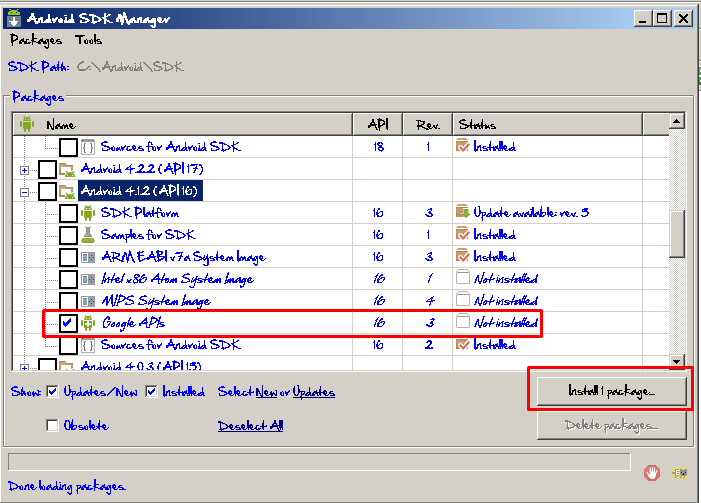Open the SDK Manager log icon at the bottom right
Screen dimensions: 701x503
click(x=680, y=473)
